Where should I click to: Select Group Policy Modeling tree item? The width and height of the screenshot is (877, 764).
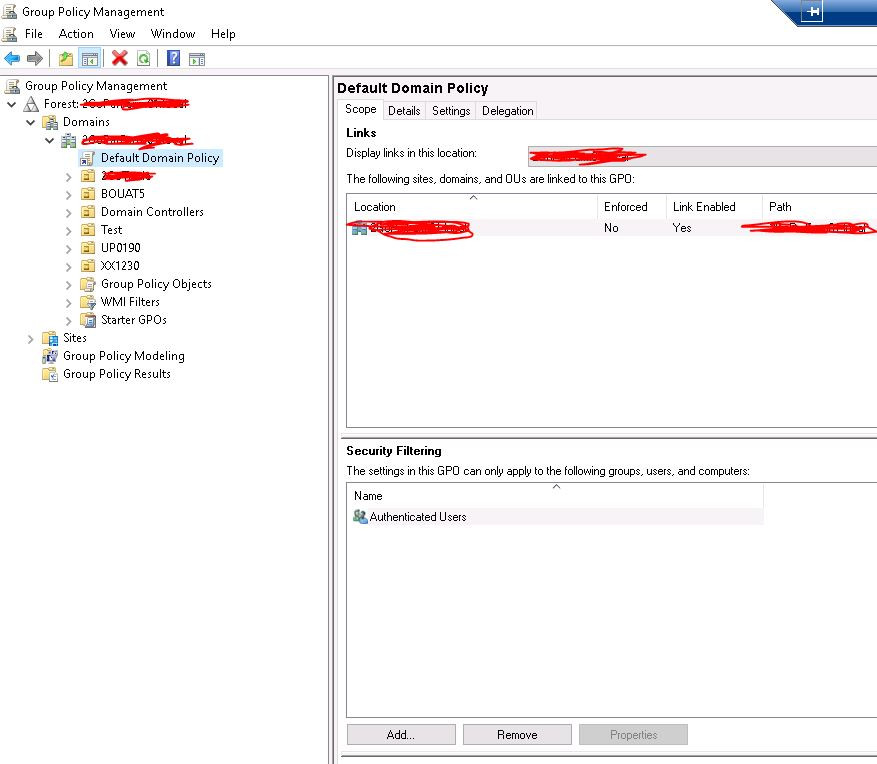pyautogui.click(x=124, y=356)
